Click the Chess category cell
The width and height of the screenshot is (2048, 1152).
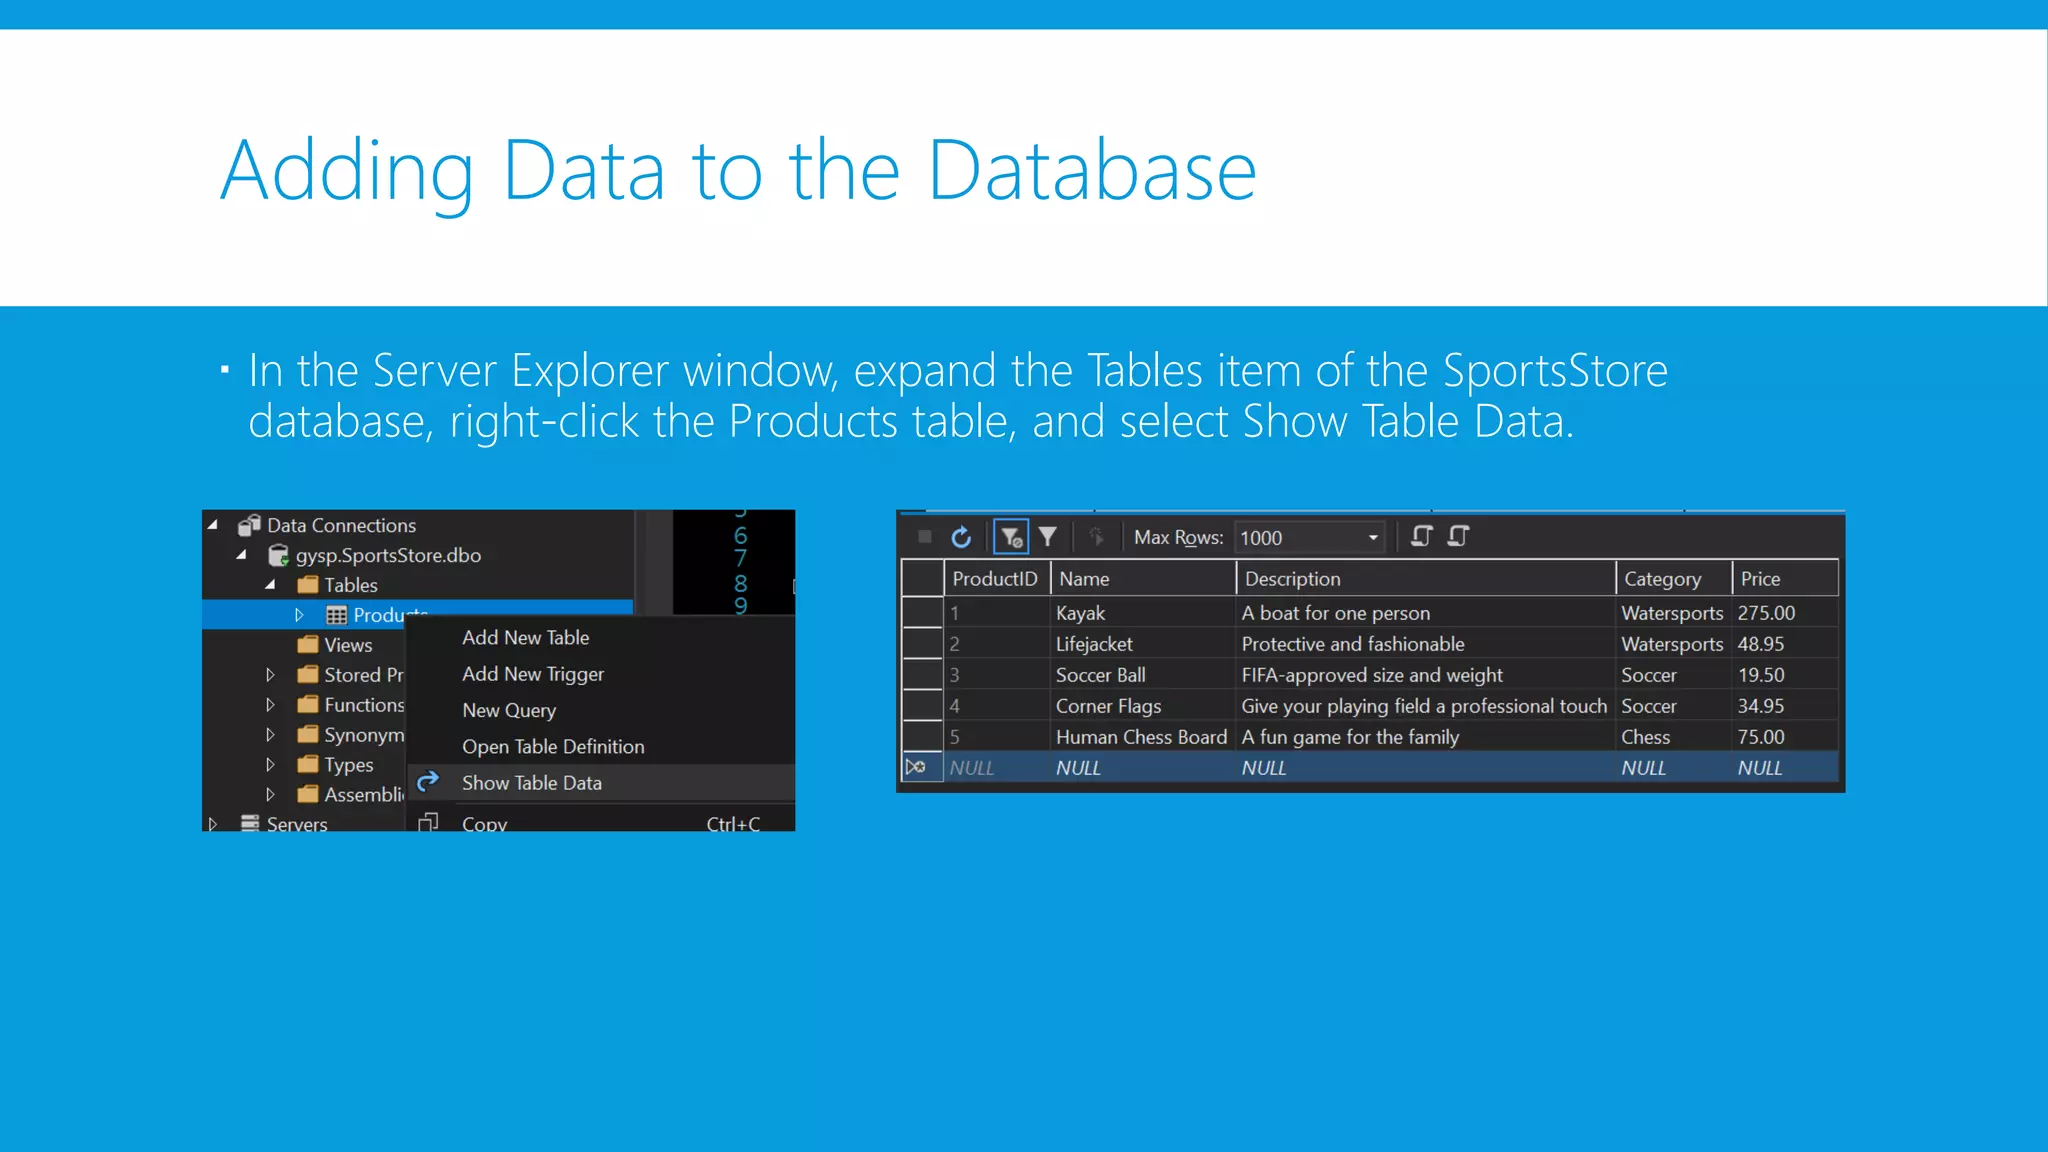[x=1675, y=736]
